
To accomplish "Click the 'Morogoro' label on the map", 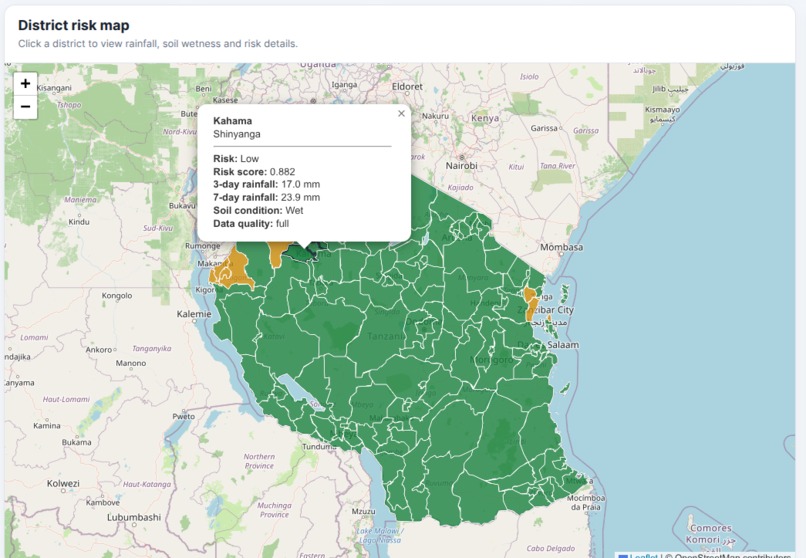I will [491, 360].
